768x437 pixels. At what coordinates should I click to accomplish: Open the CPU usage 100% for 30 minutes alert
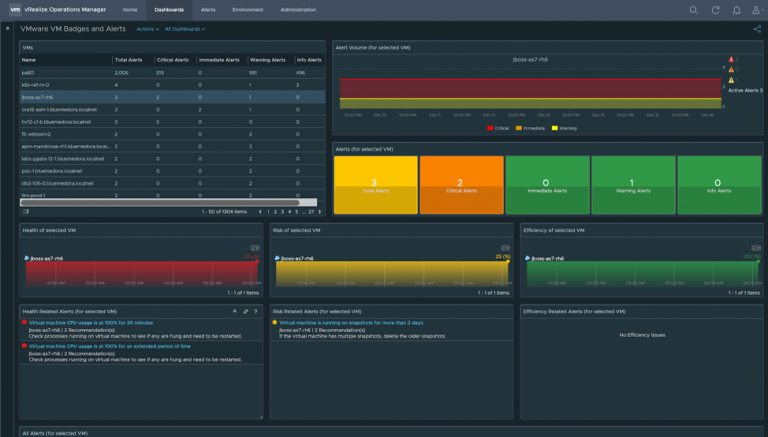91,323
